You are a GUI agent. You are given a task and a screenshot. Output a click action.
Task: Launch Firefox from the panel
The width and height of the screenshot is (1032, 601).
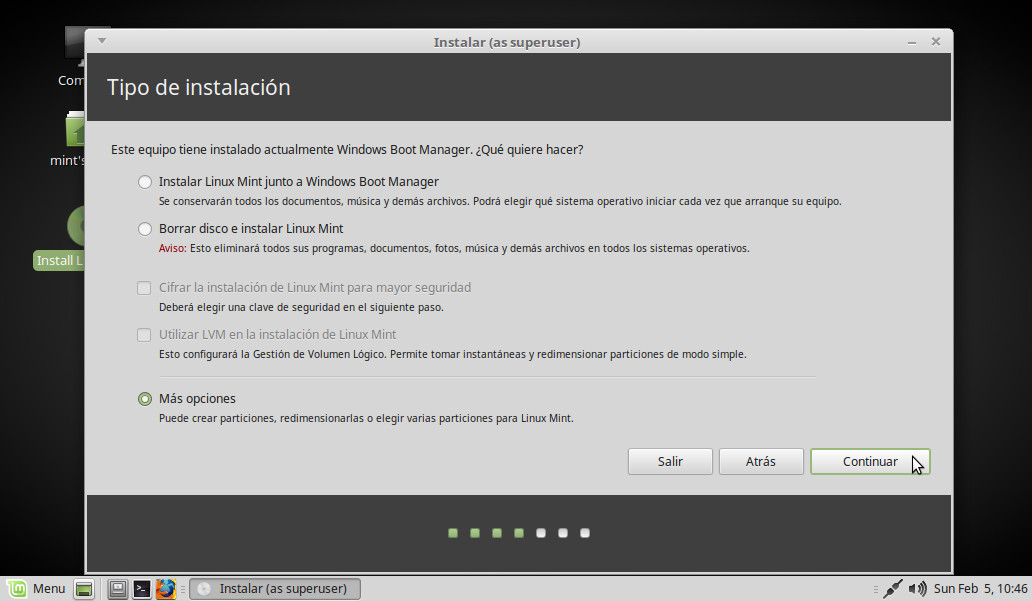(x=165, y=589)
